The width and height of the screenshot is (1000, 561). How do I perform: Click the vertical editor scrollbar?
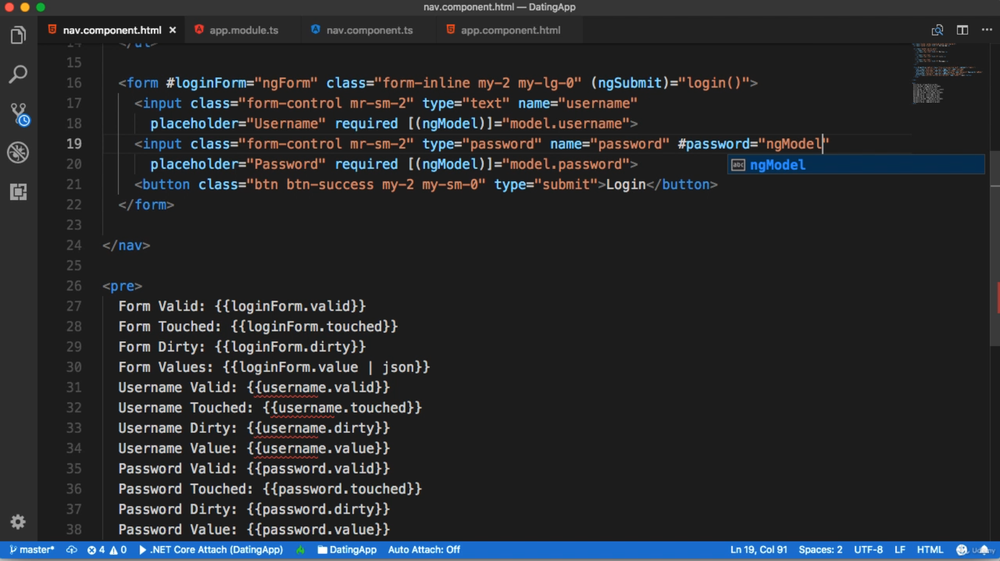coord(994,249)
